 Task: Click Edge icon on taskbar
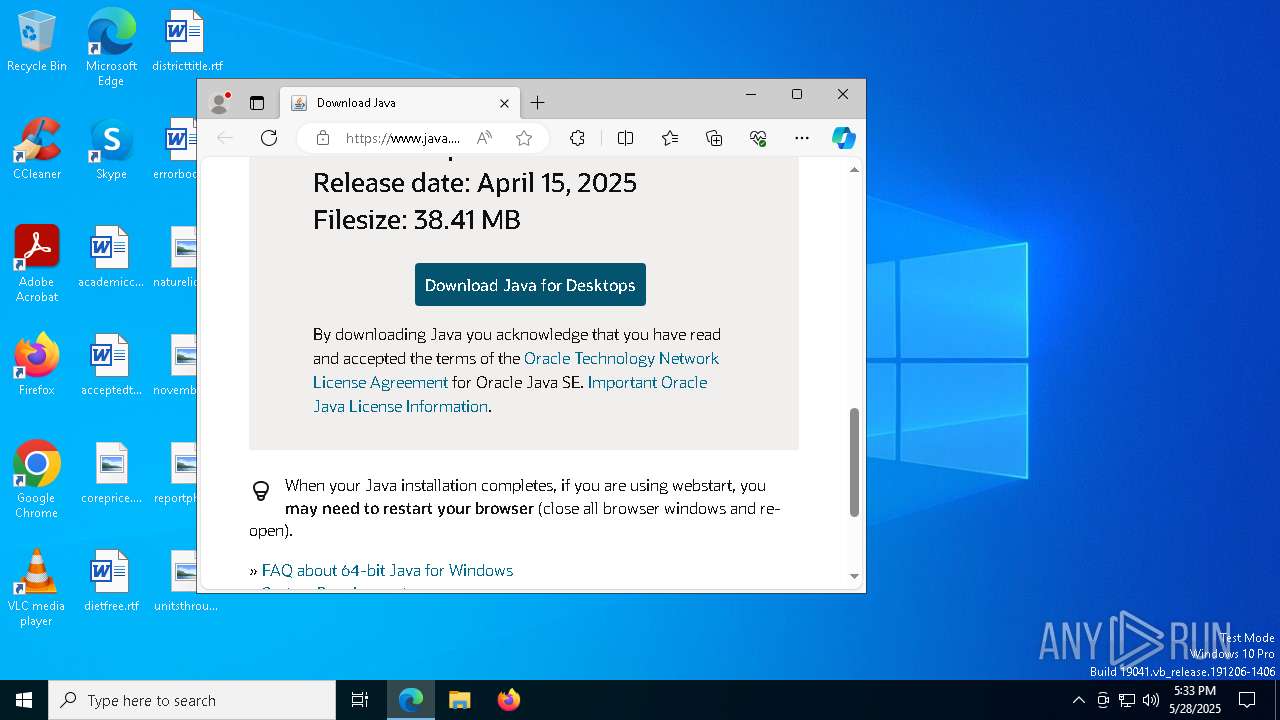click(411, 700)
